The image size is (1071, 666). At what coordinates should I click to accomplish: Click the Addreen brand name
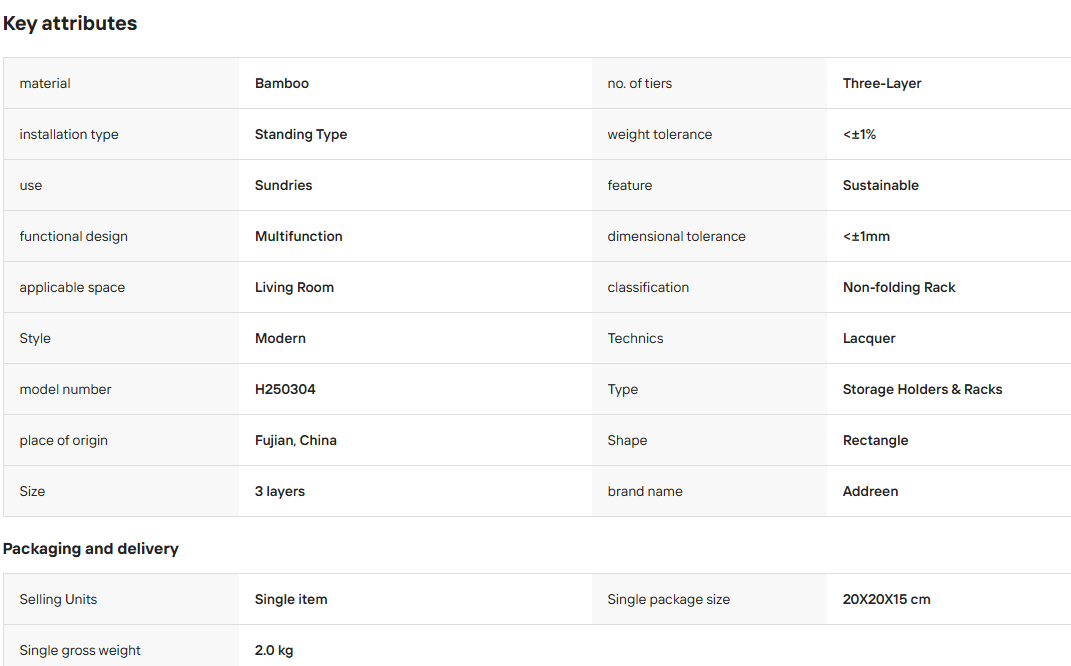coord(870,491)
